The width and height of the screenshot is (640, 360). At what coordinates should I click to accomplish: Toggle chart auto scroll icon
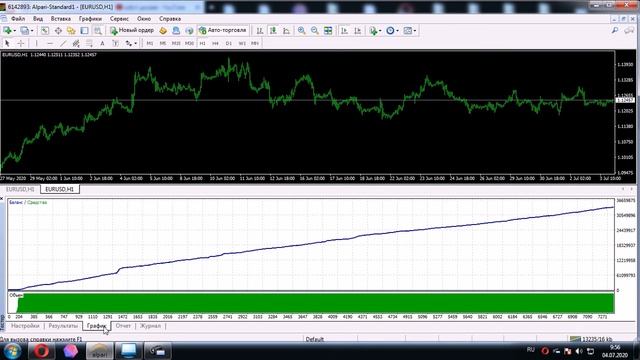coord(344,31)
